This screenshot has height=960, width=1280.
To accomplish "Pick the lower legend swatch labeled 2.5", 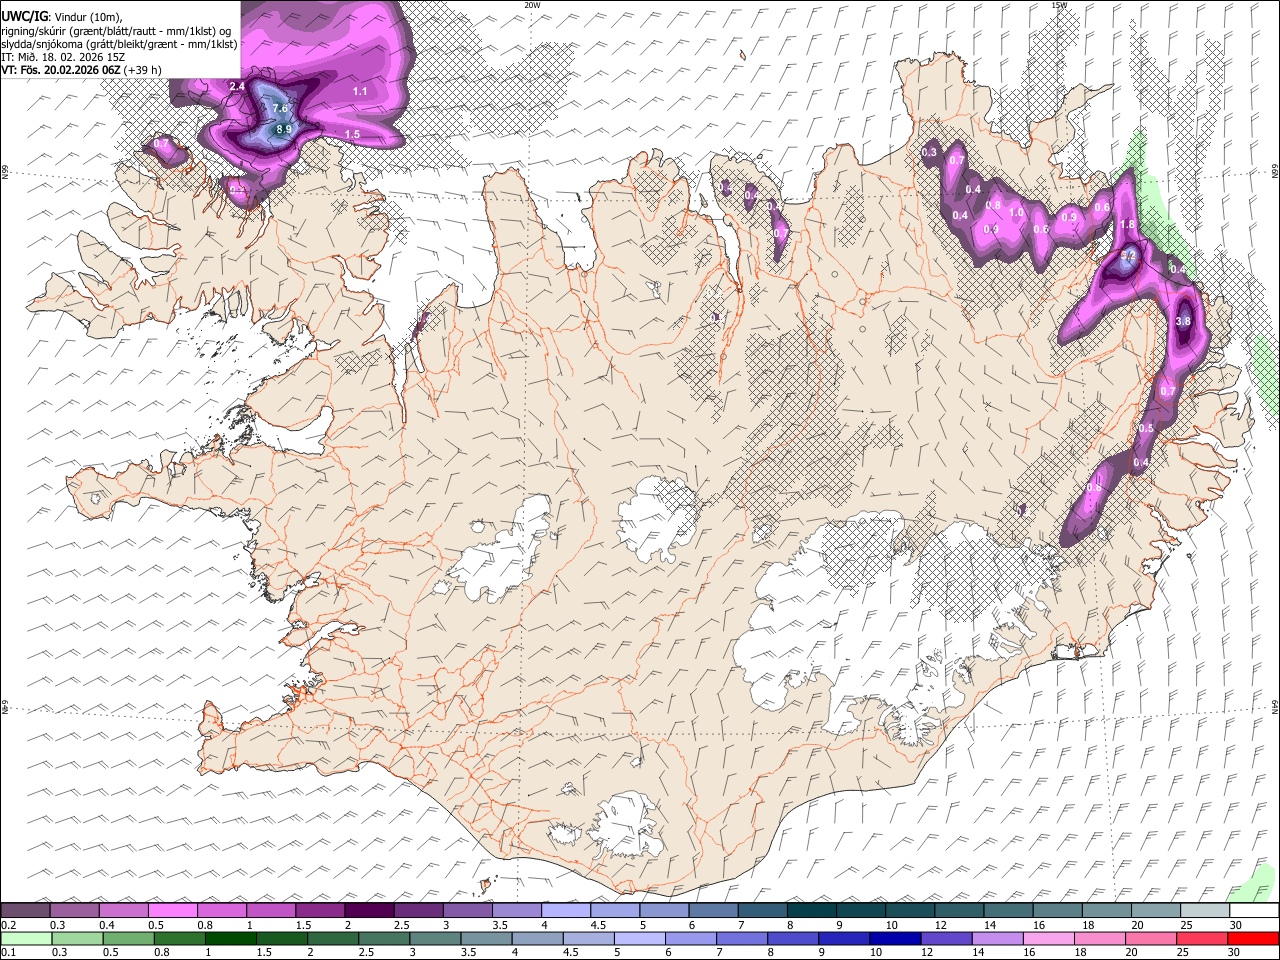I will click(383, 938).
